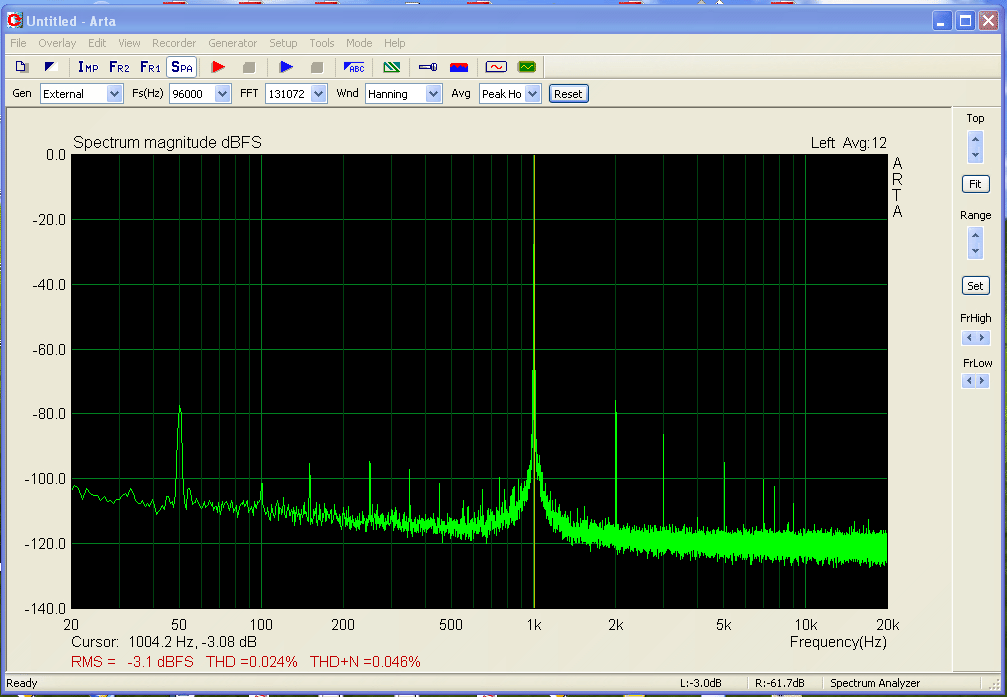Click the New document icon
Screen dimensions: 1007x697
(x=22, y=67)
